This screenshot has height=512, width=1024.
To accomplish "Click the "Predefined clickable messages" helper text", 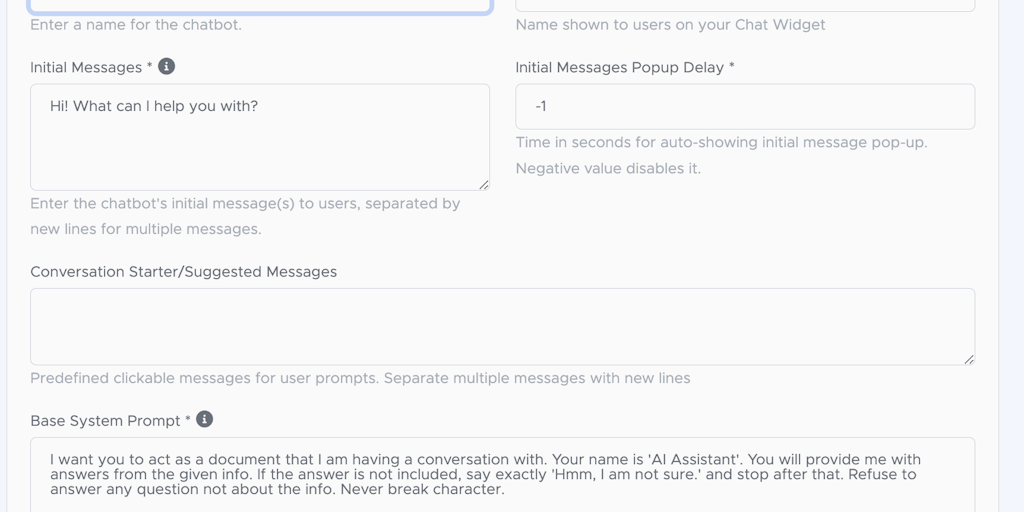I will point(360,378).
